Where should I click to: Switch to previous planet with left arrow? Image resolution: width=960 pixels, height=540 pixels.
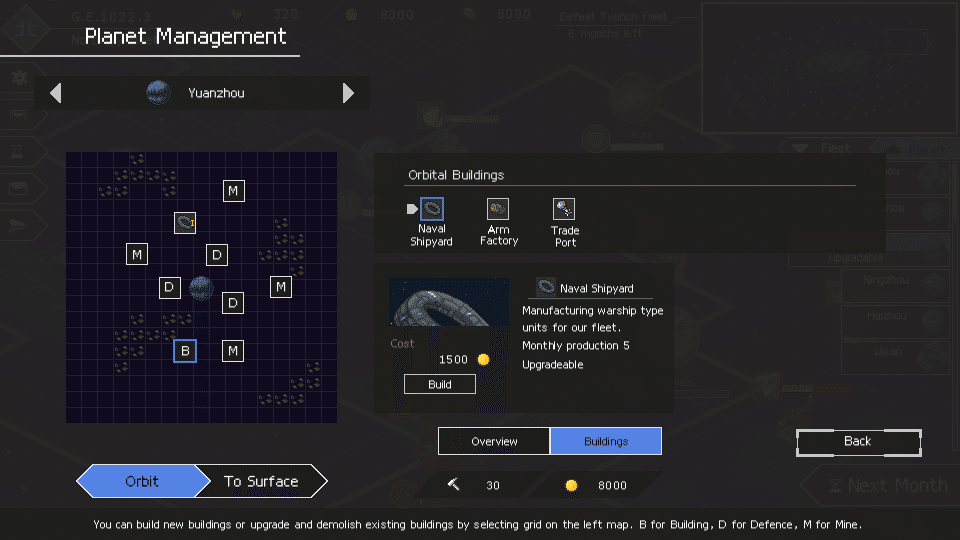56,93
